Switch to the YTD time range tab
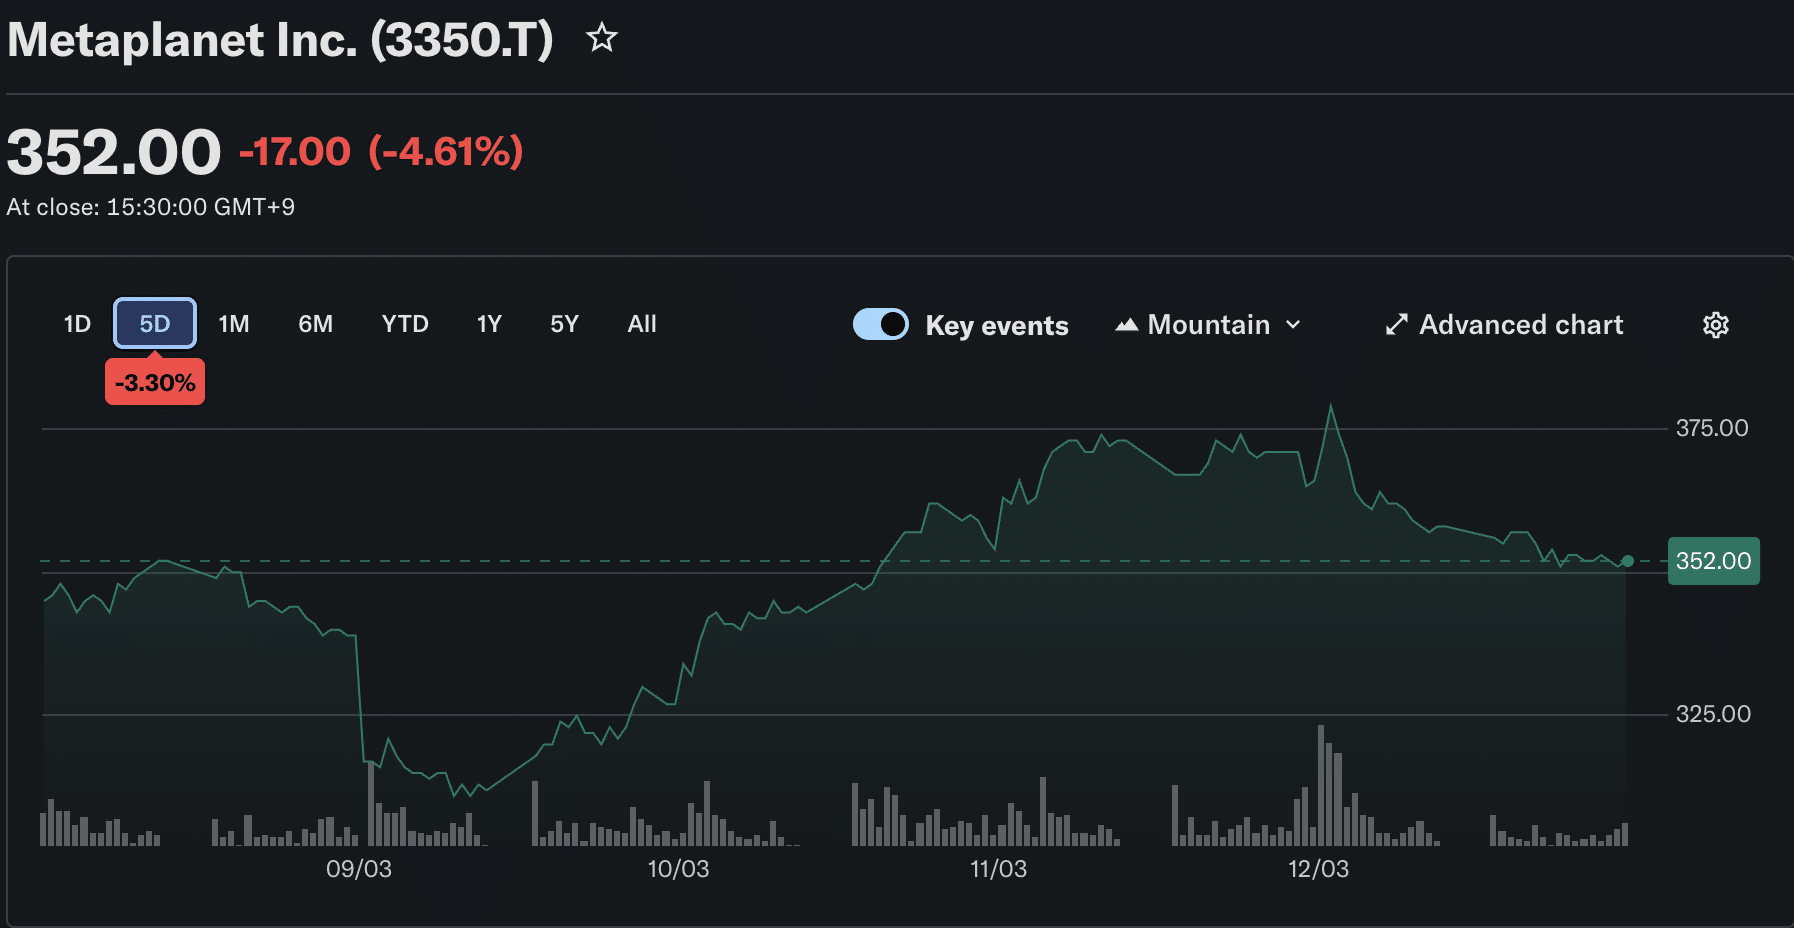 point(404,323)
